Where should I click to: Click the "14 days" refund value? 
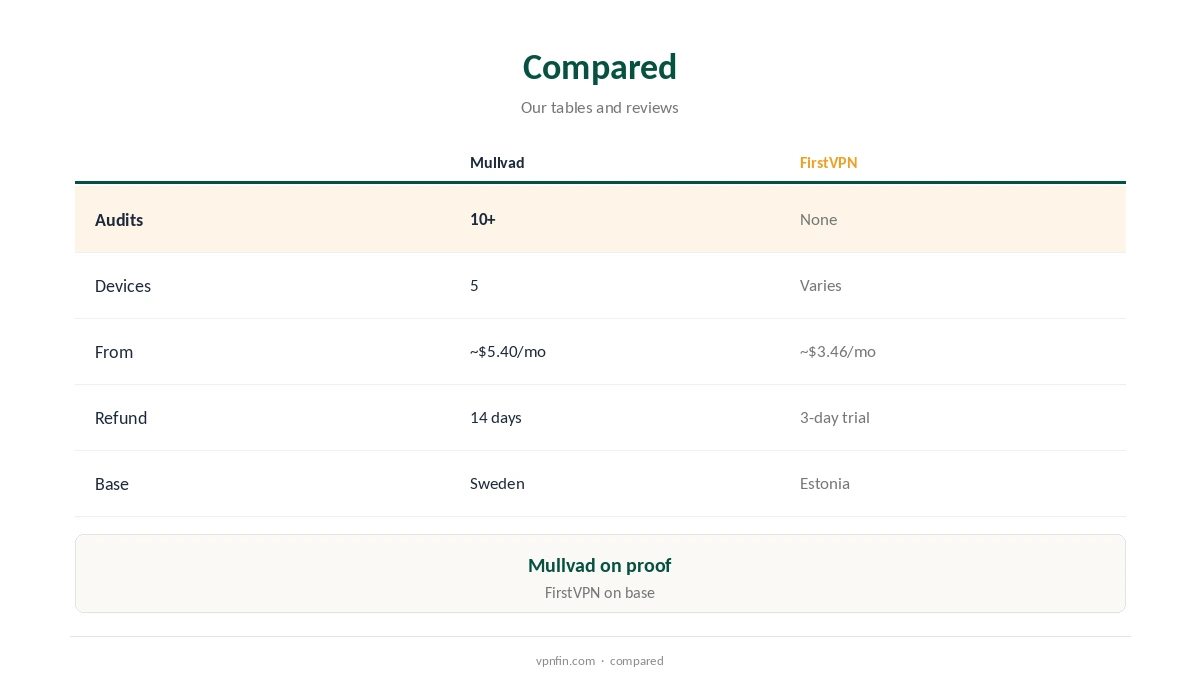(496, 417)
